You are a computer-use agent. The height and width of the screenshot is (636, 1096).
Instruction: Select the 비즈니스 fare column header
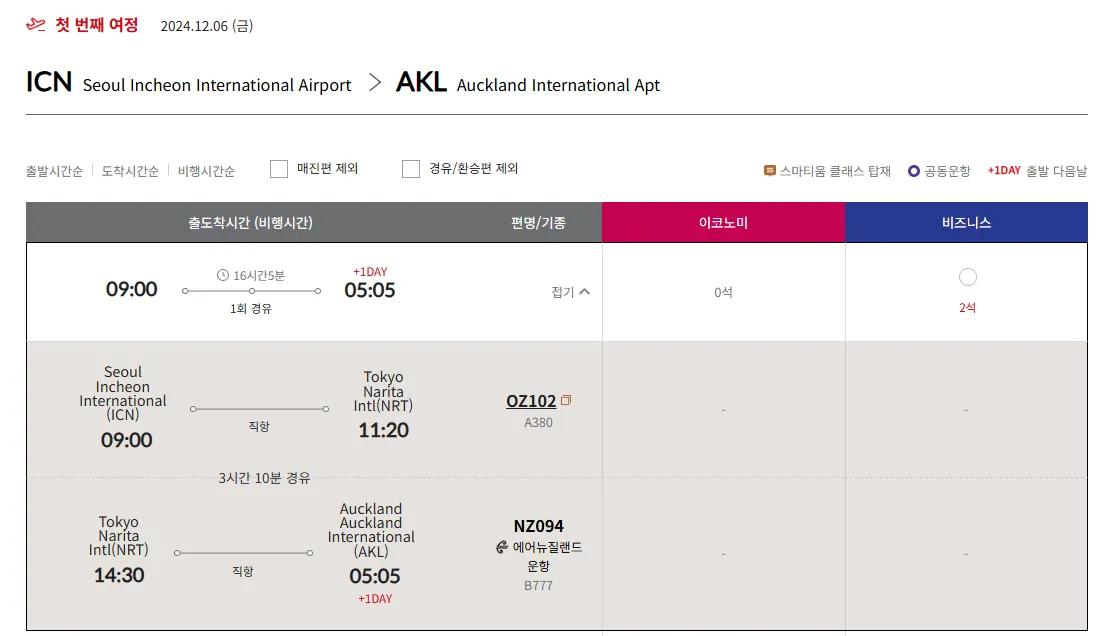point(966,223)
